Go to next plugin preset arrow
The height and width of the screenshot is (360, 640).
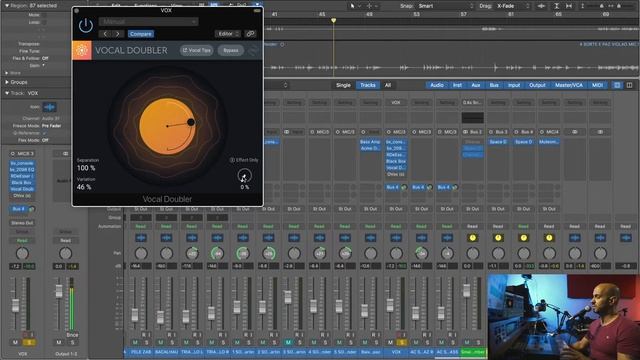click(118, 34)
